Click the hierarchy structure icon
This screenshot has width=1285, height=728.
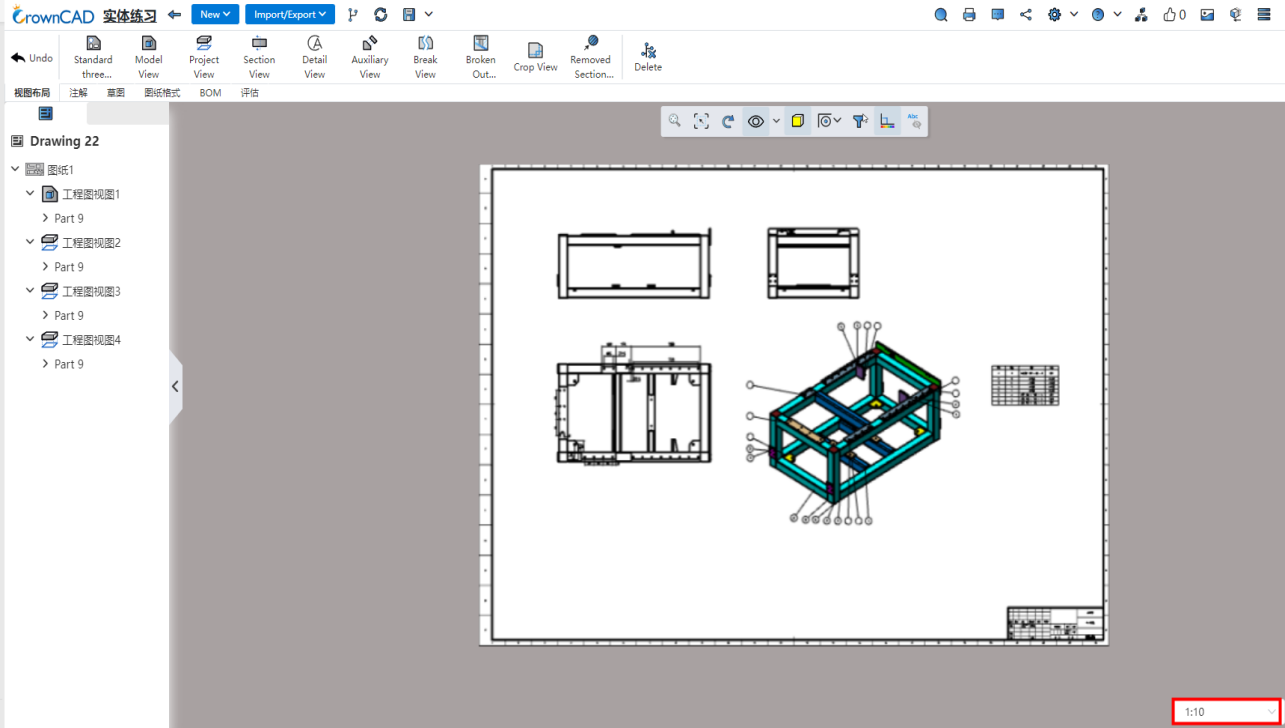(1141, 14)
